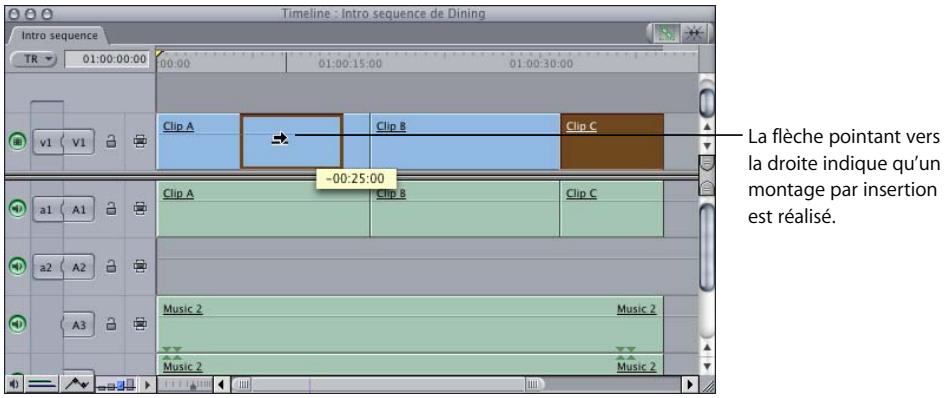The width and height of the screenshot is (945, 398).
Task: Click video tracks scroll down arrow
Action: coord(707,146)
